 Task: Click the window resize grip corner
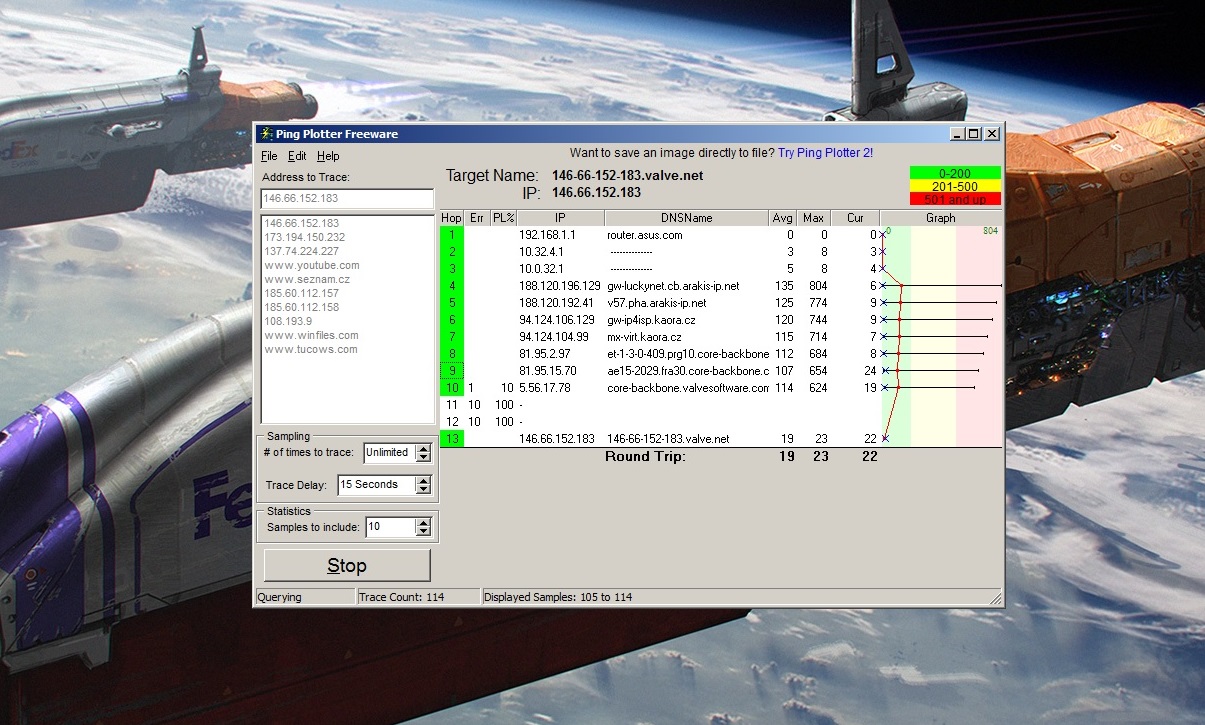(x=995, y=598)
